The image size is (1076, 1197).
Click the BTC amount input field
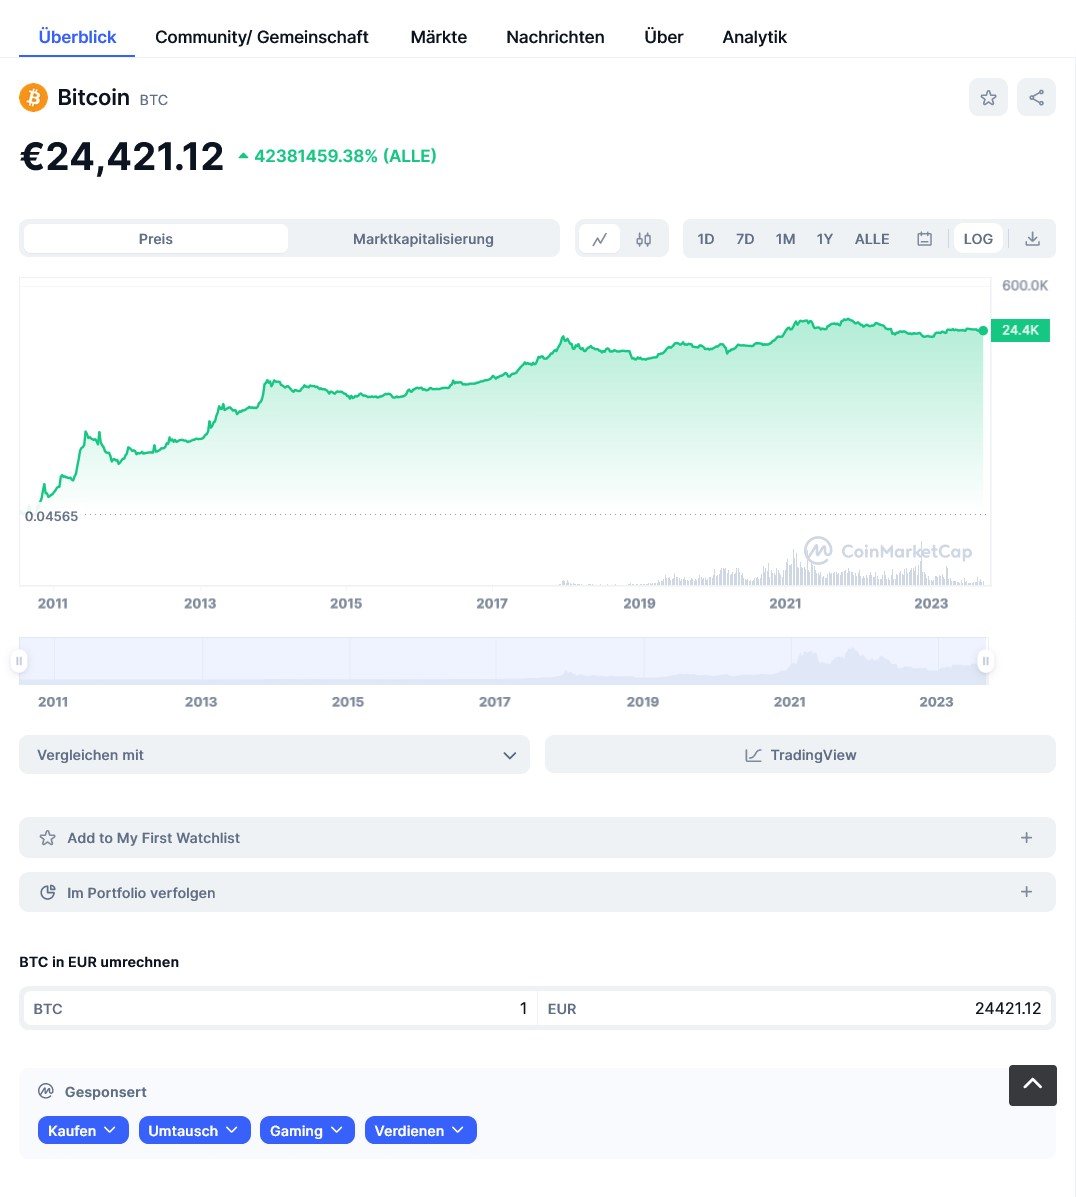(280, 1008)
